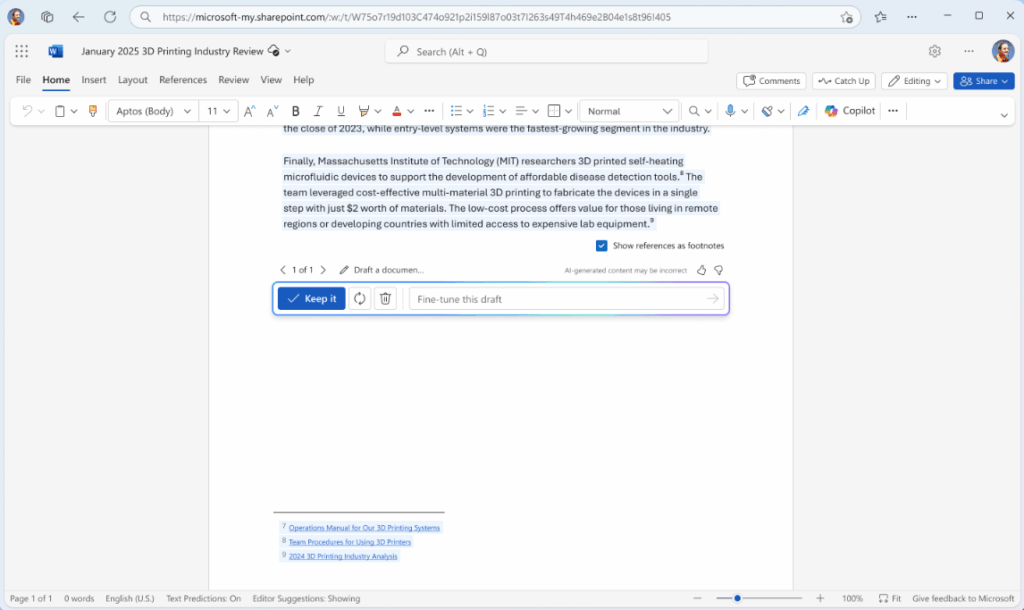Click the Share button
Screen dimensions: 1024x610
click(984, 81)
